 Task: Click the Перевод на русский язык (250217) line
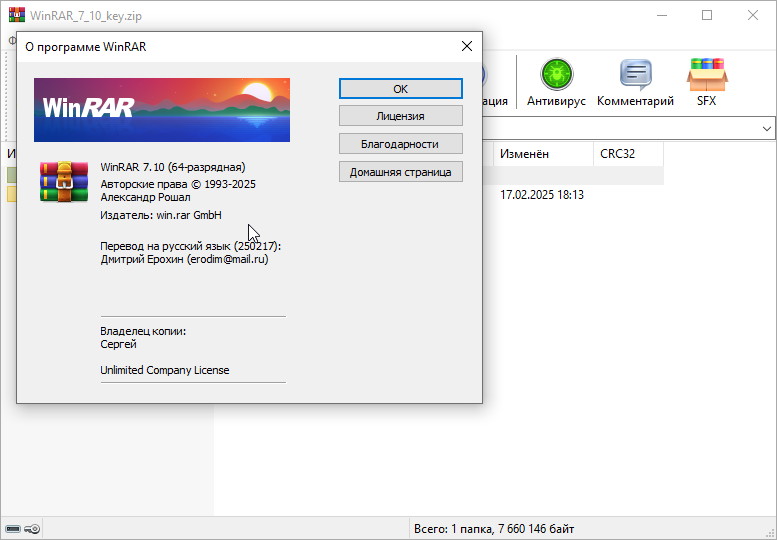click(190, 246)
